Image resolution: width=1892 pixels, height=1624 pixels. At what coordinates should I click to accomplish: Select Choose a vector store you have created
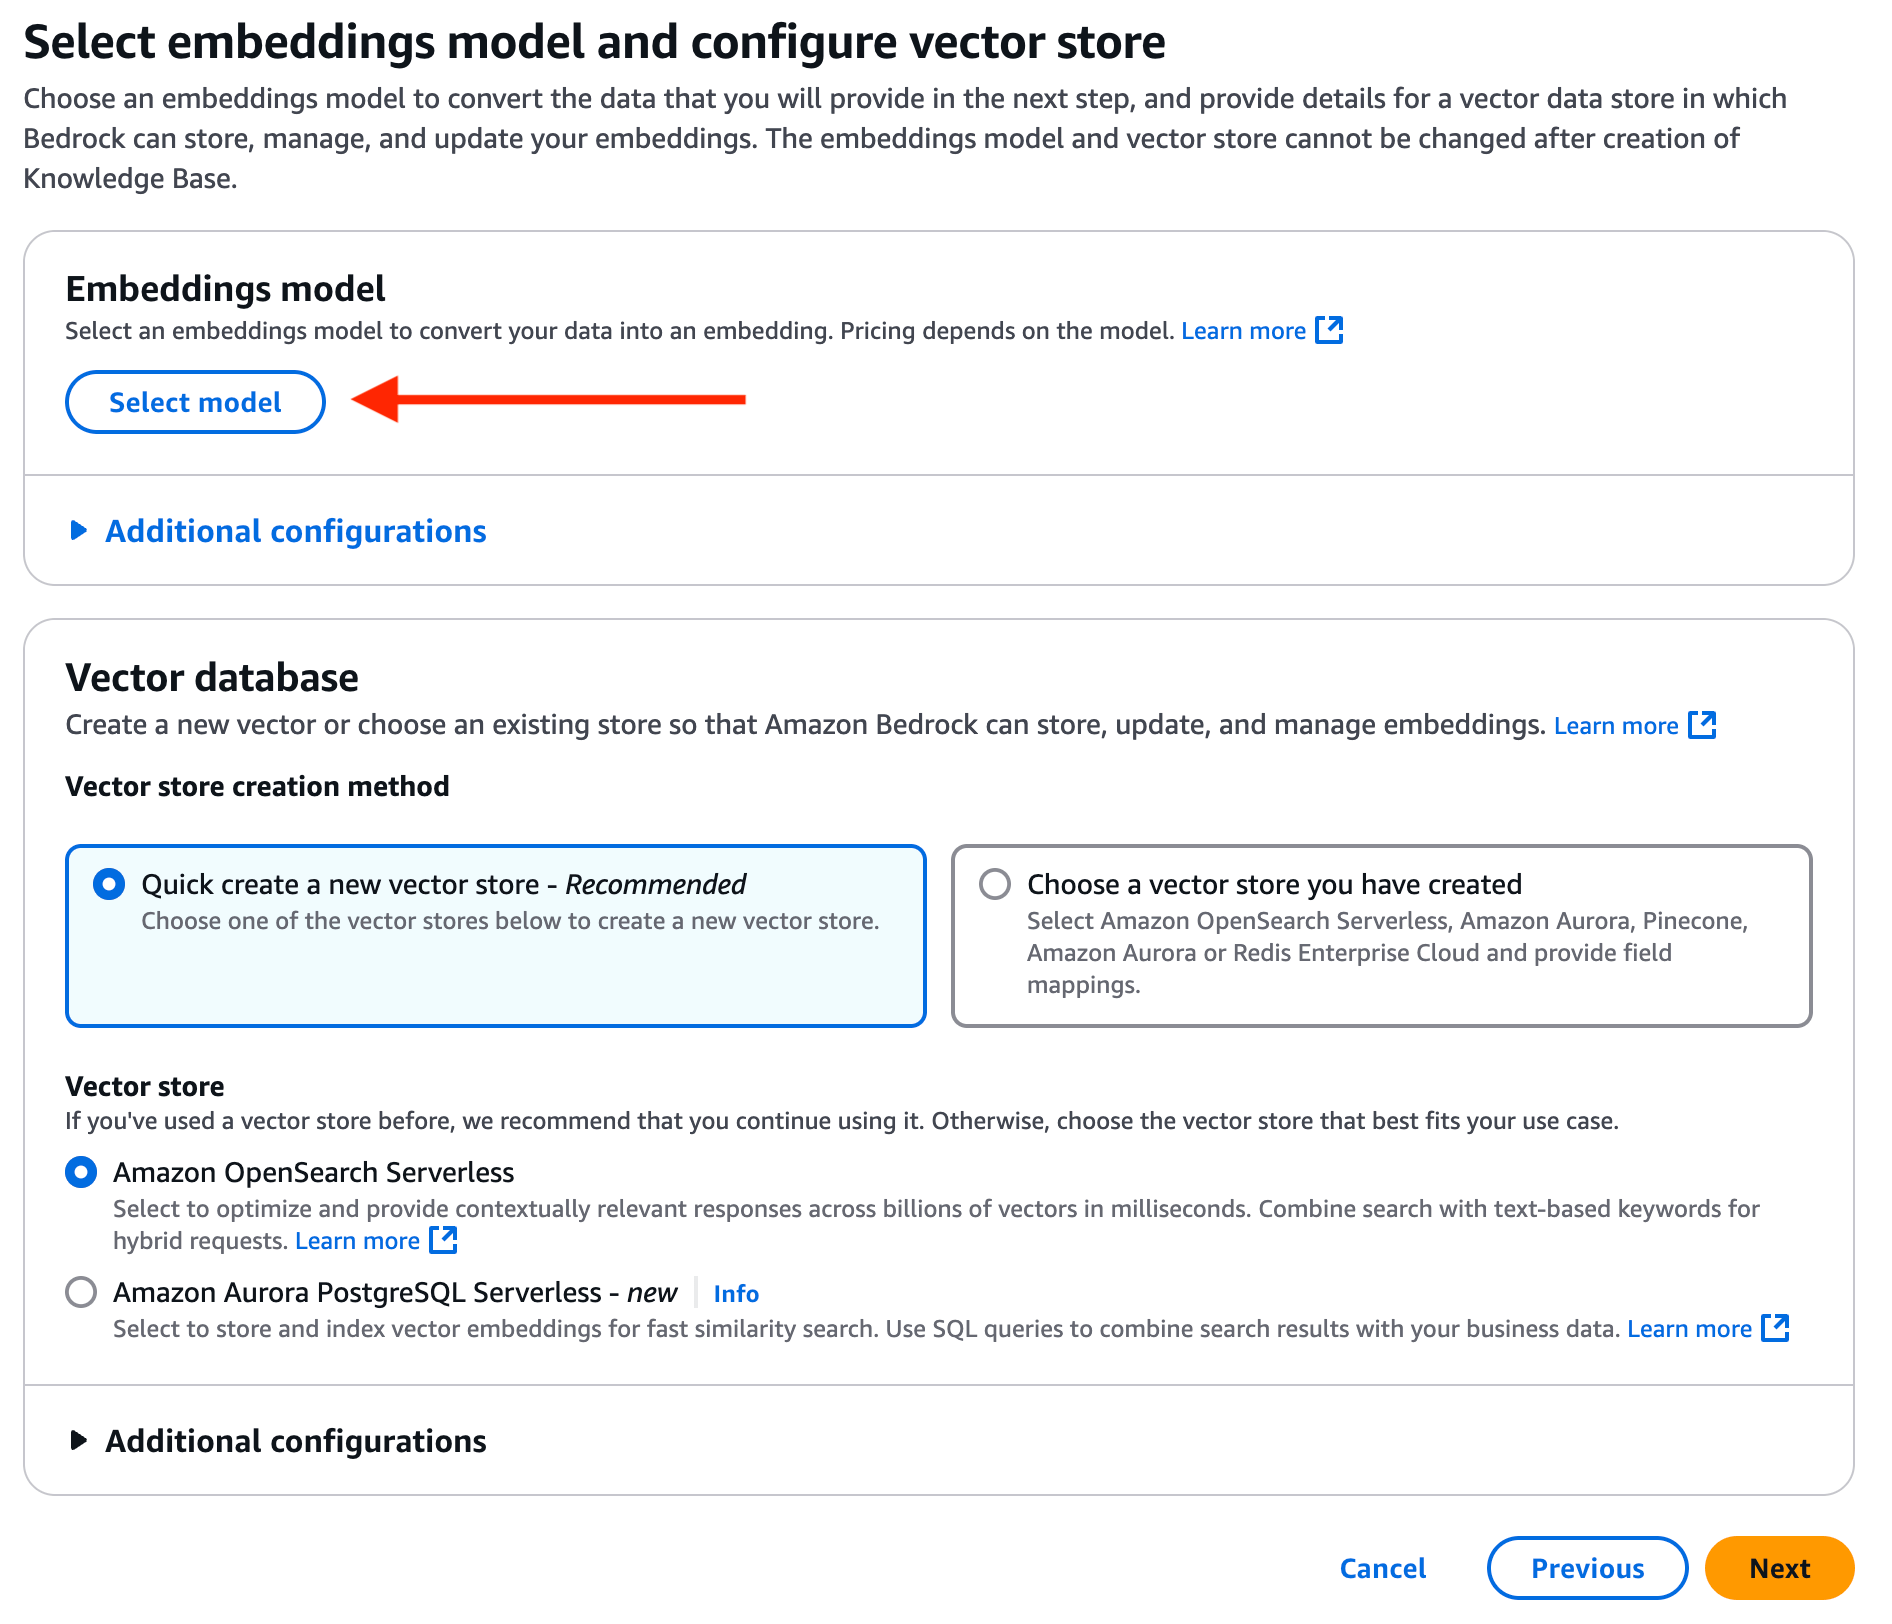(995, 884)
